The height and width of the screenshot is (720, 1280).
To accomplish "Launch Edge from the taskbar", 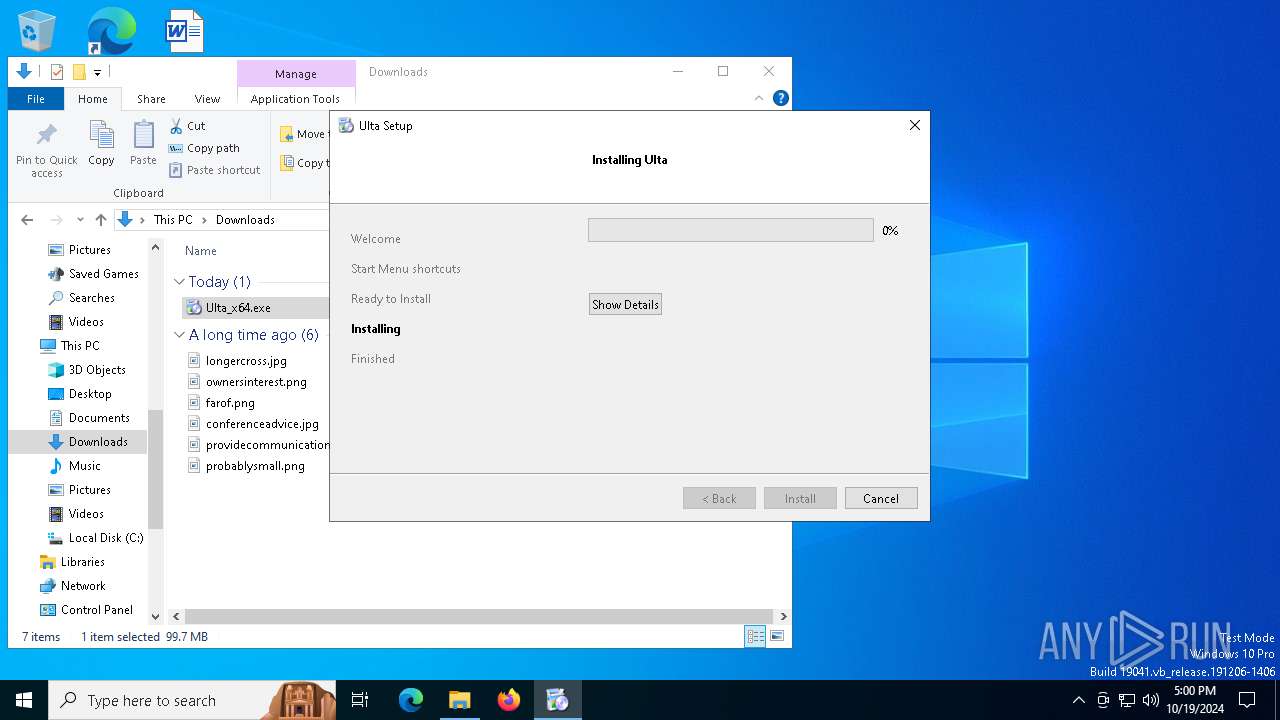I will [411, 700].
